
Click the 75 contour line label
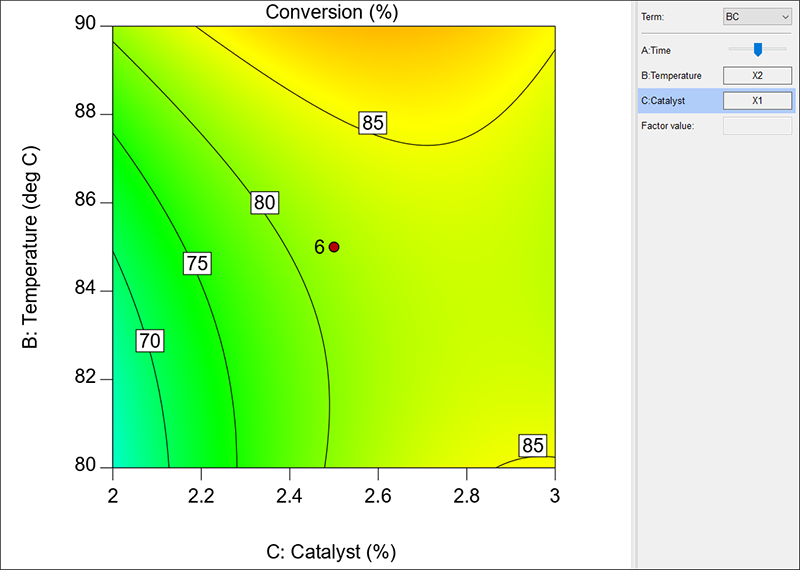[x=196, y=264]
